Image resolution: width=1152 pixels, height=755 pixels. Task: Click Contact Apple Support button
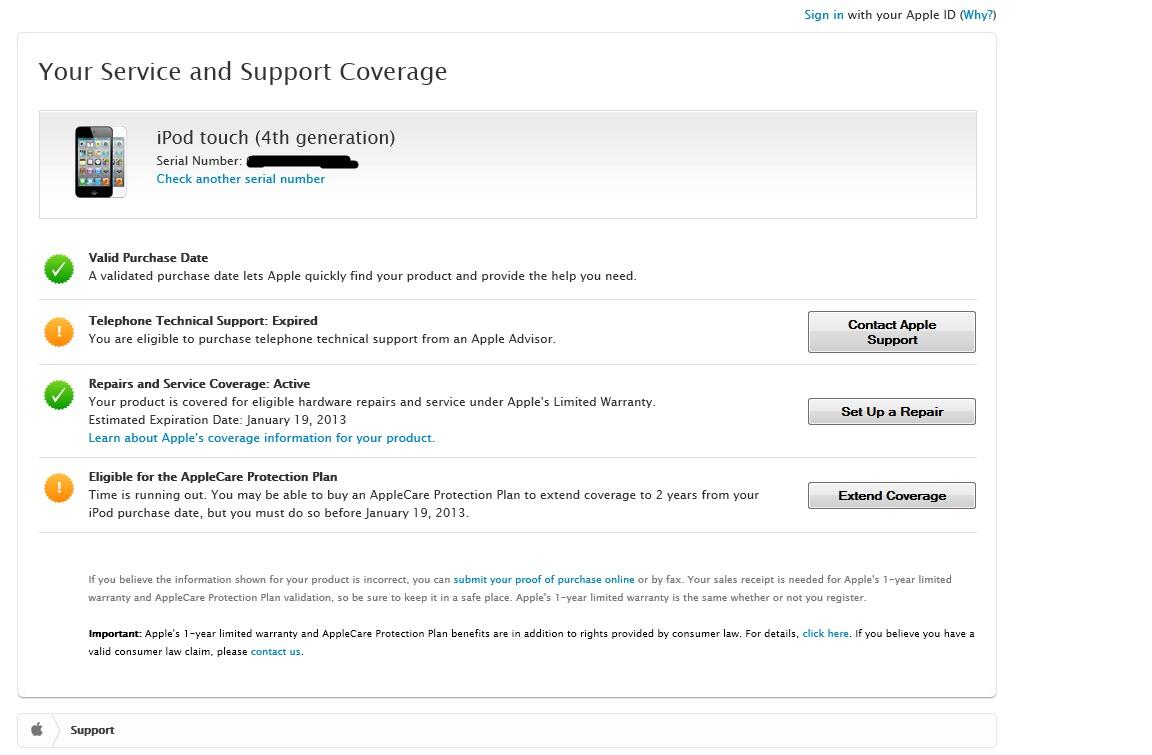pyautogui.click(x=892, y=332)
